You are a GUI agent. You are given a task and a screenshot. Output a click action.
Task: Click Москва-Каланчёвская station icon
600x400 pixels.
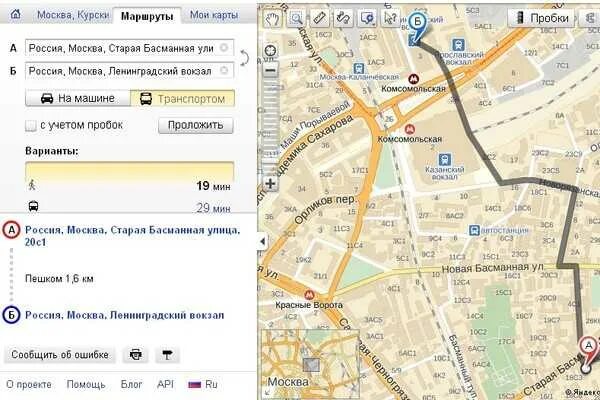tap(359, 69)
